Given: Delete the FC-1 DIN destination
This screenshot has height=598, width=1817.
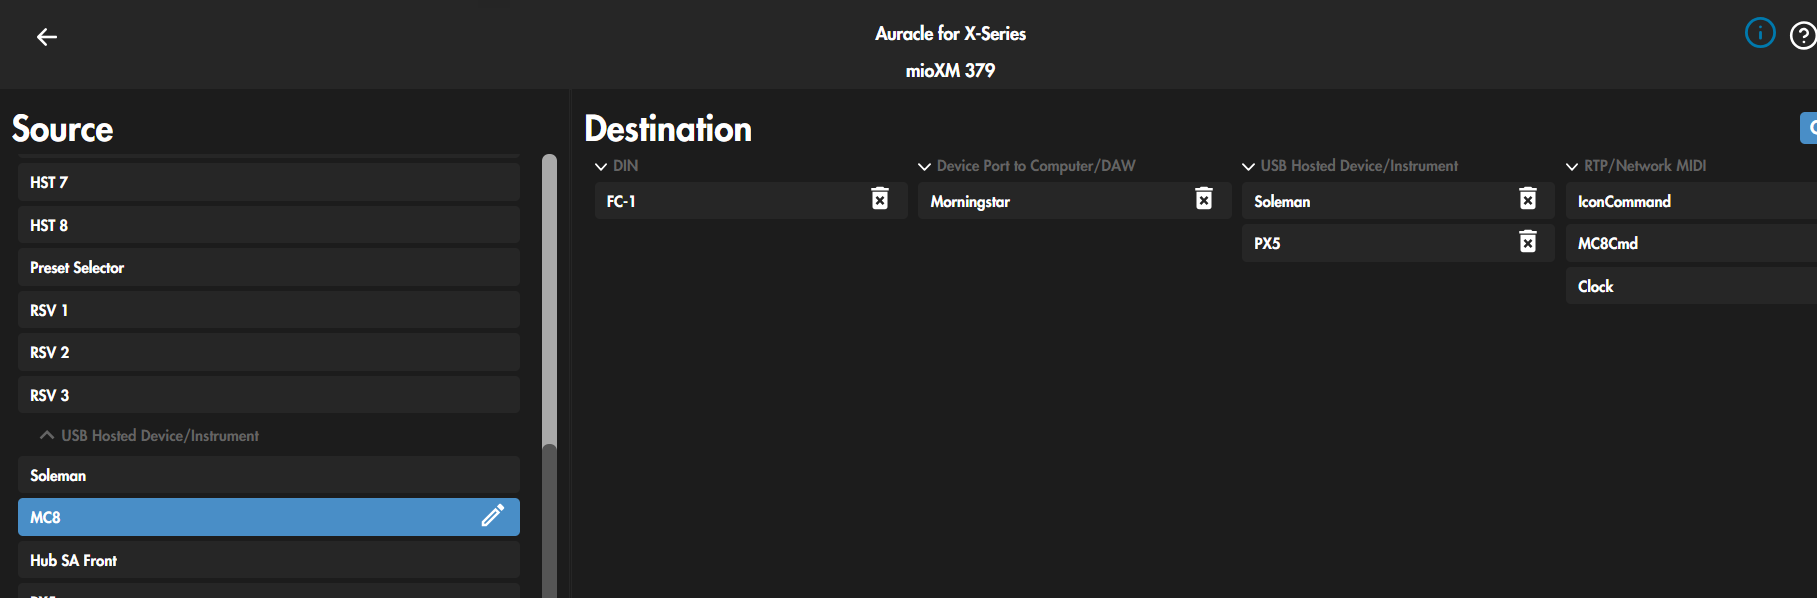Looking at the screenshot, I should point(879,200).
